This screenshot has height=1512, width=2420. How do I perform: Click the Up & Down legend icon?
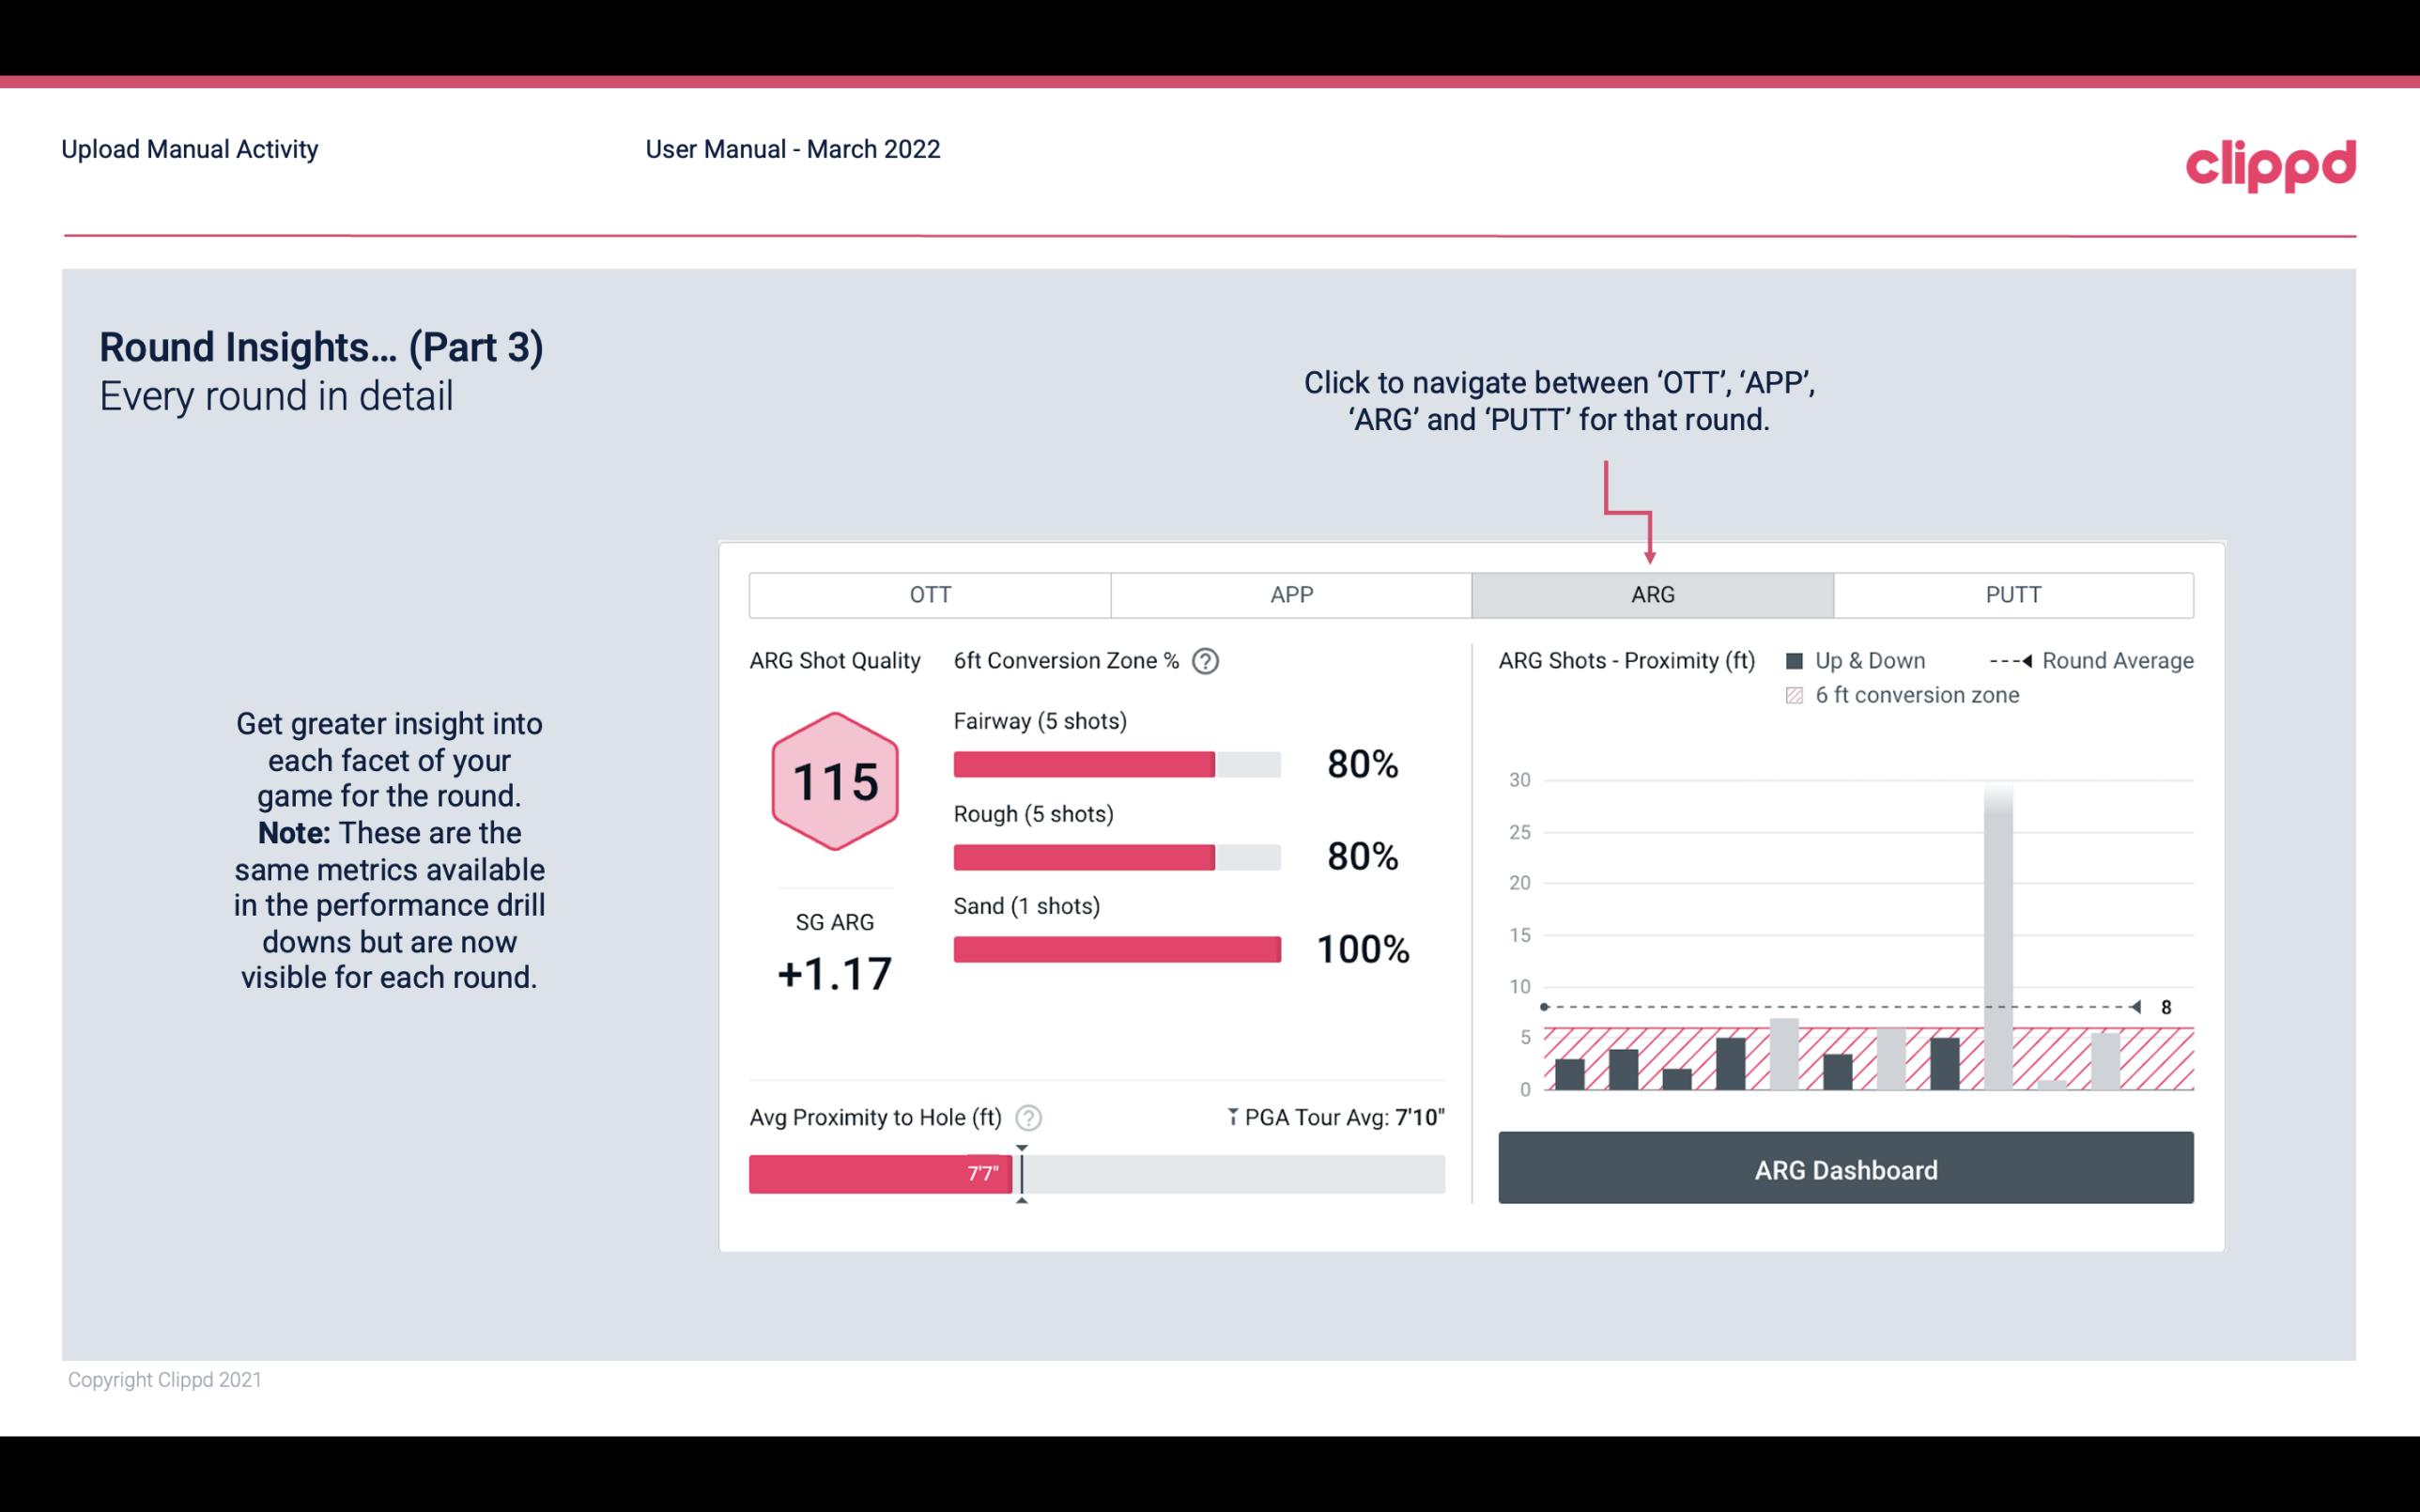pos(1804,660)
